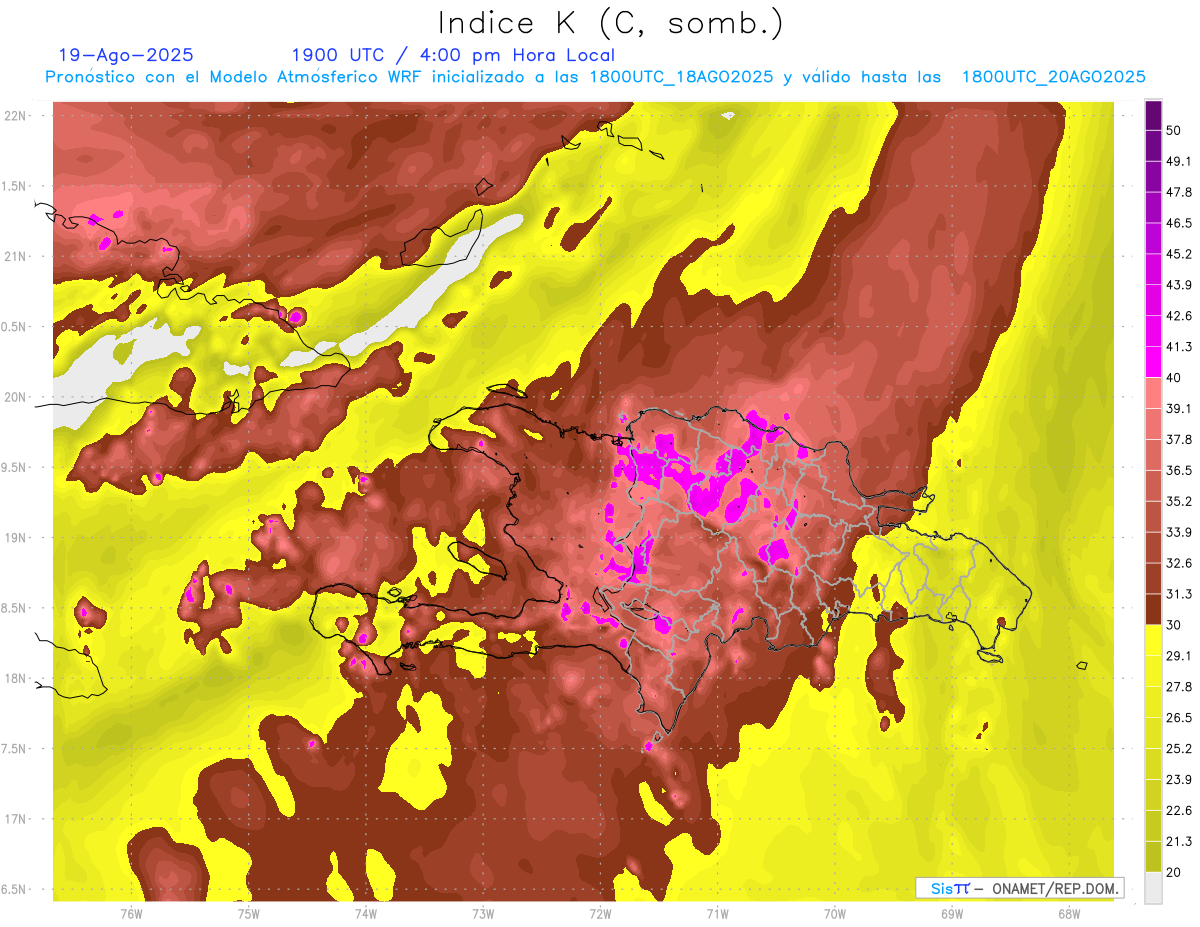Click the legend value "43.9"

1179,286
